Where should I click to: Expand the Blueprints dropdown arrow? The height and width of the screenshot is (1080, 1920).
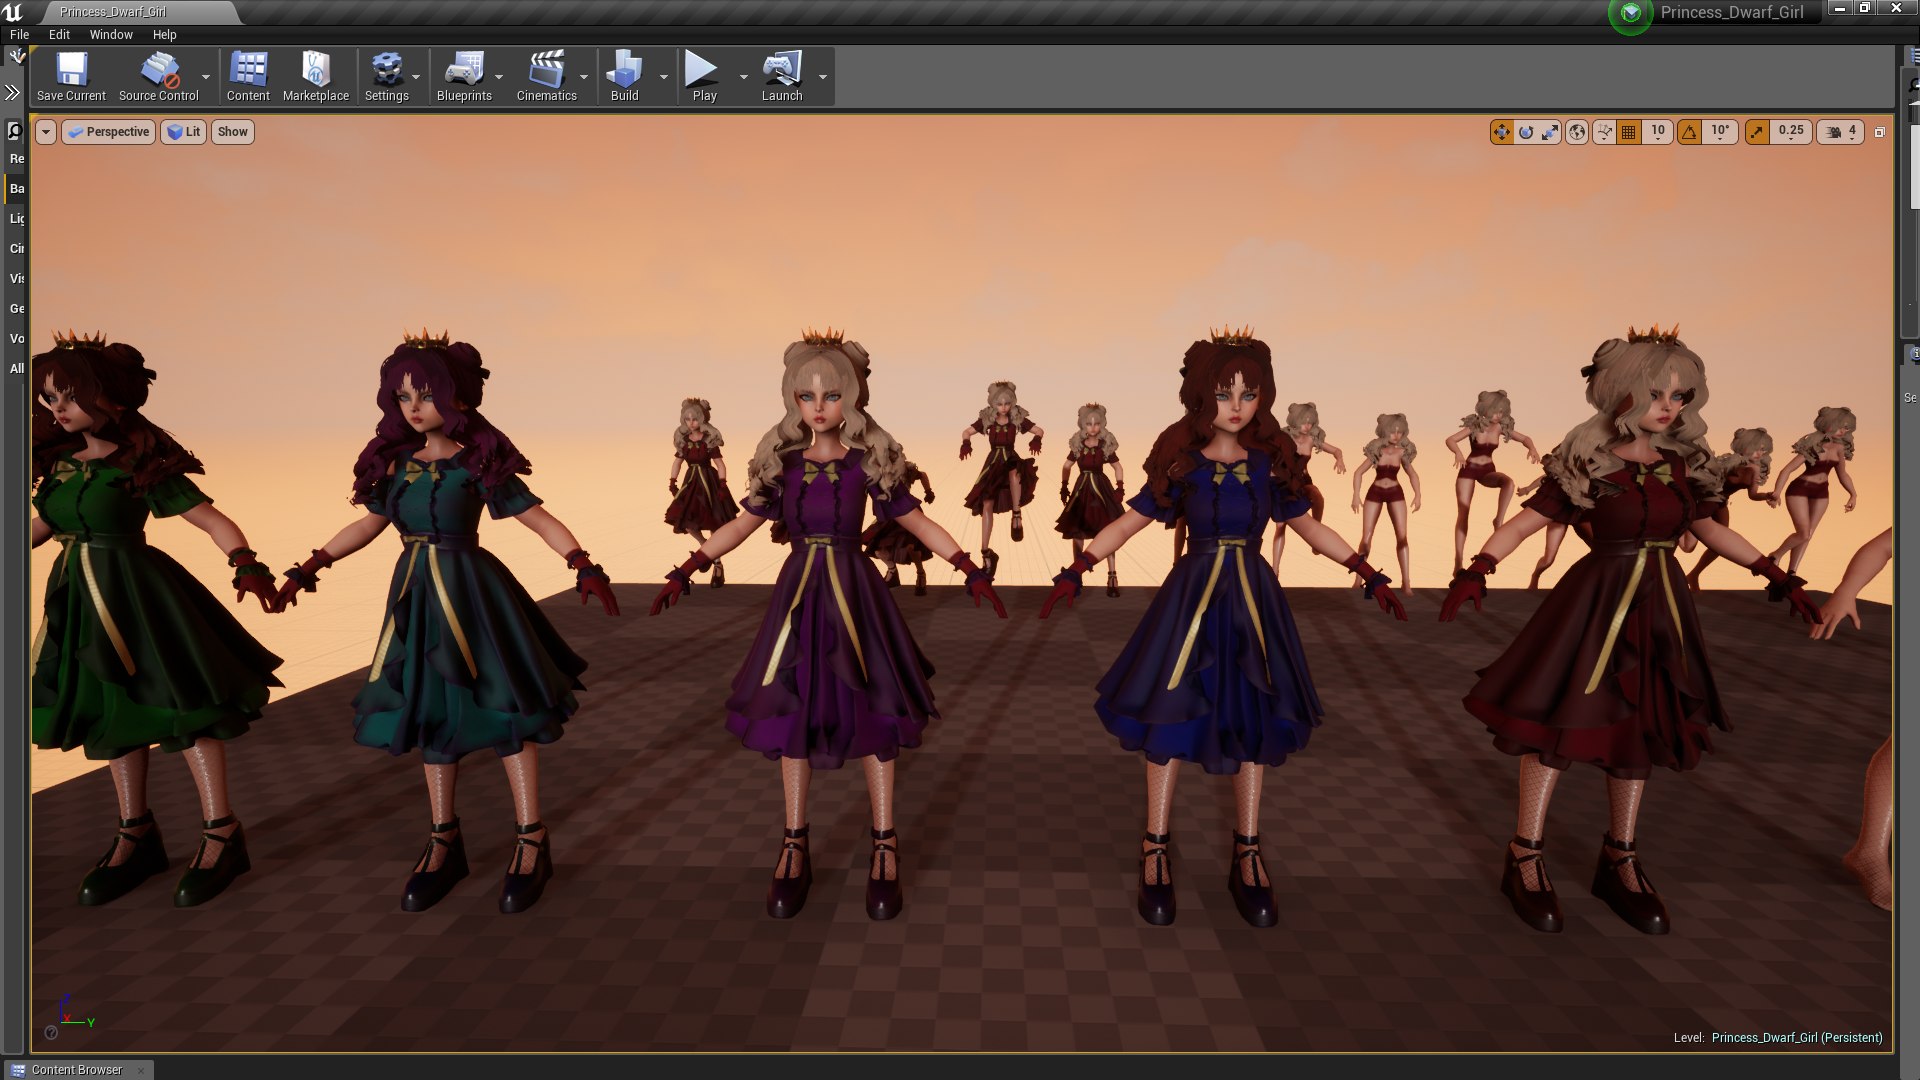499,77
